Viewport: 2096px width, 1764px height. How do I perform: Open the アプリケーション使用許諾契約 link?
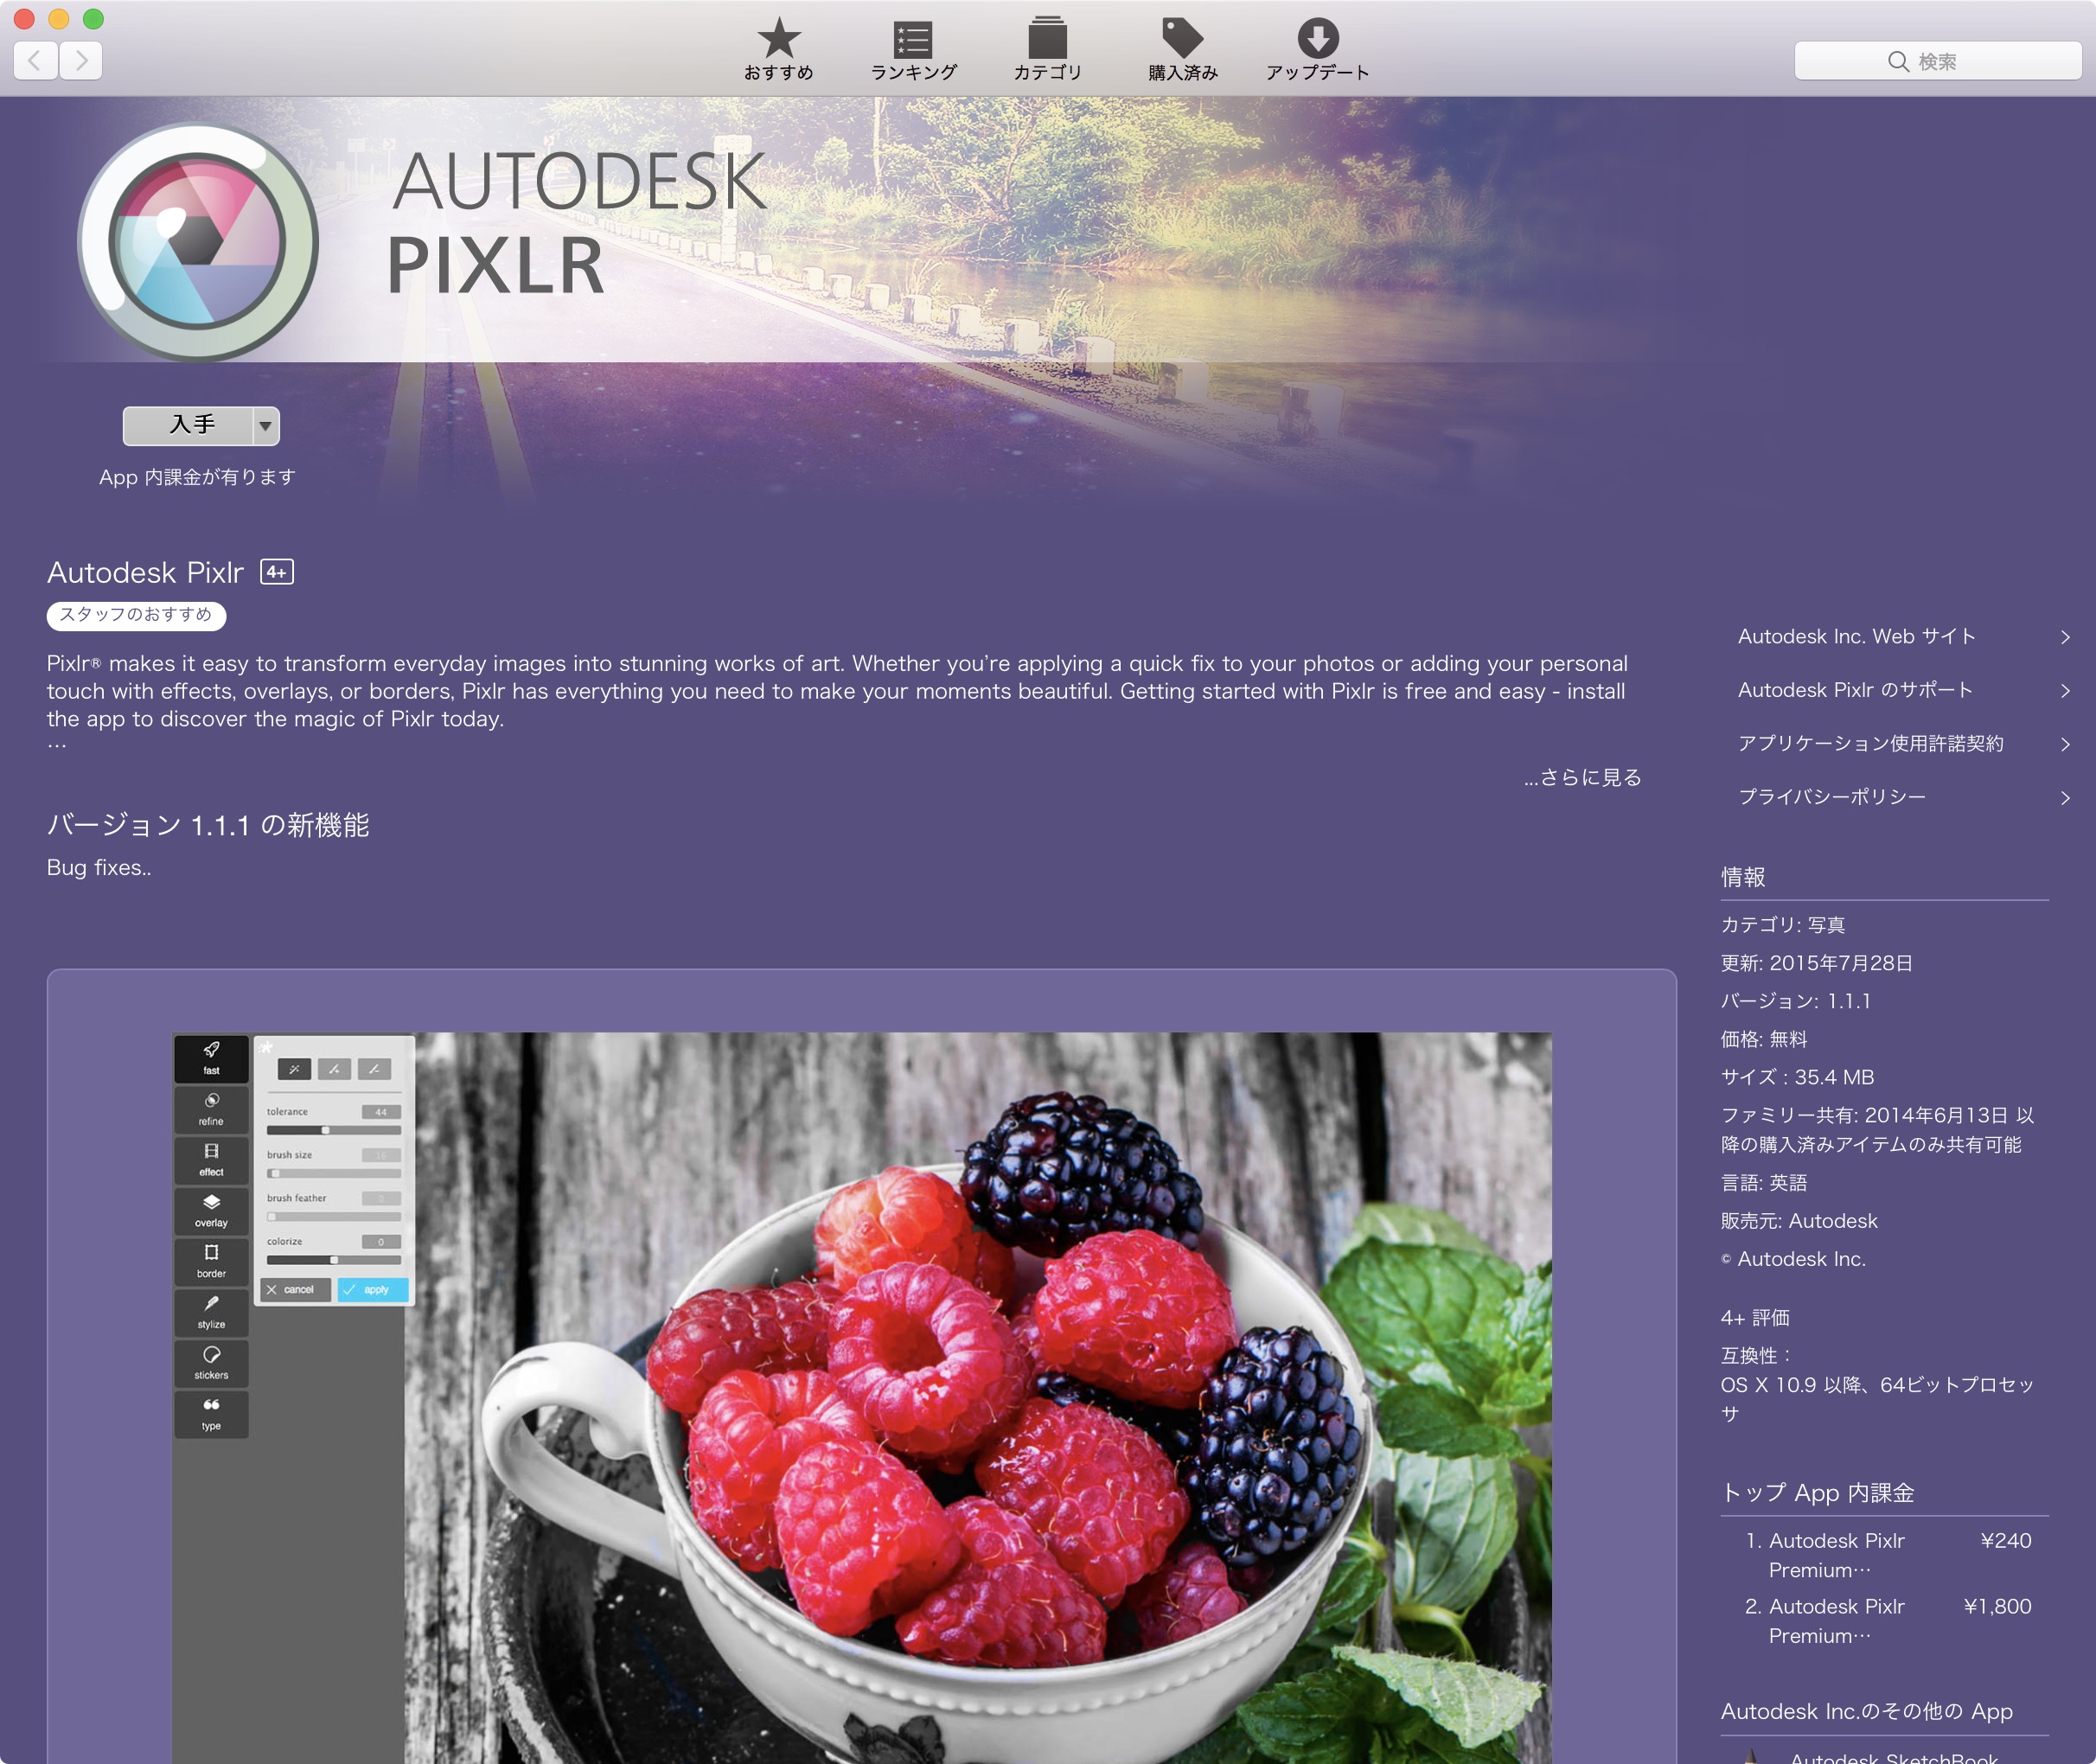pyautogui.click(x=1870, y=744)
